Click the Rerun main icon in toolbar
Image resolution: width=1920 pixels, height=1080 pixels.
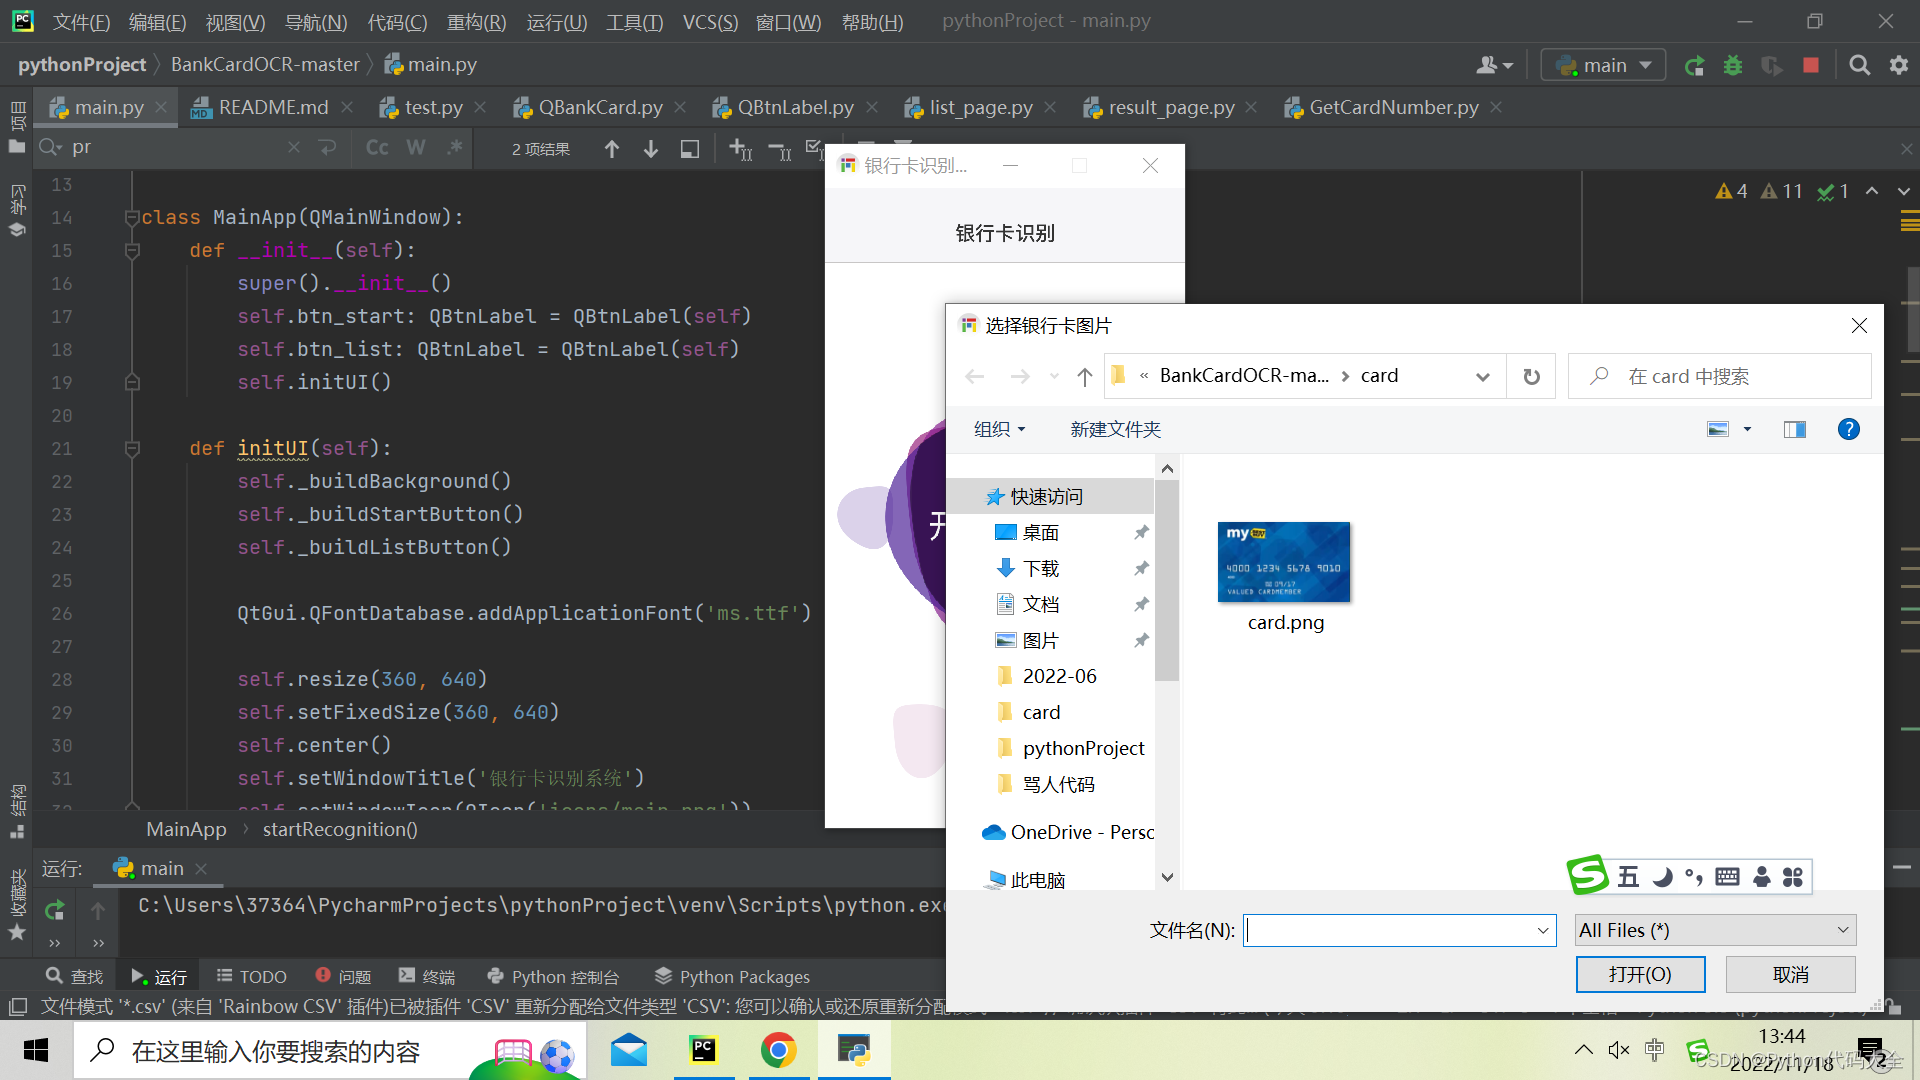[1694, 66]
